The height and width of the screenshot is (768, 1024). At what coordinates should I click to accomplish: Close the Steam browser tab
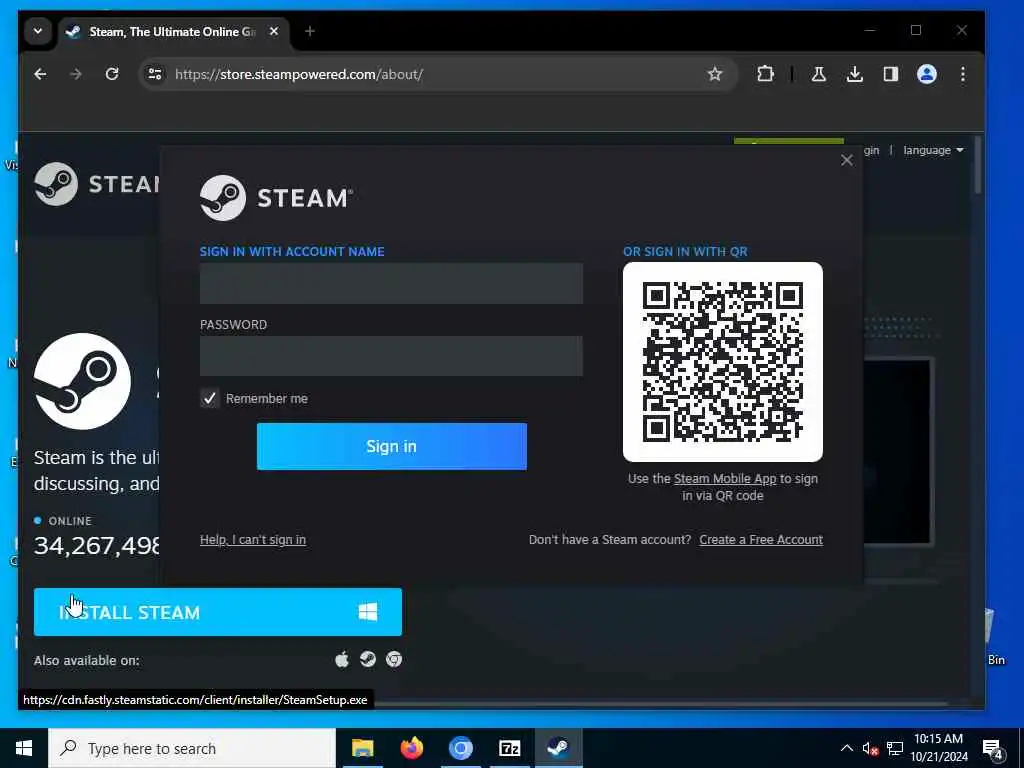pos(274,31)
